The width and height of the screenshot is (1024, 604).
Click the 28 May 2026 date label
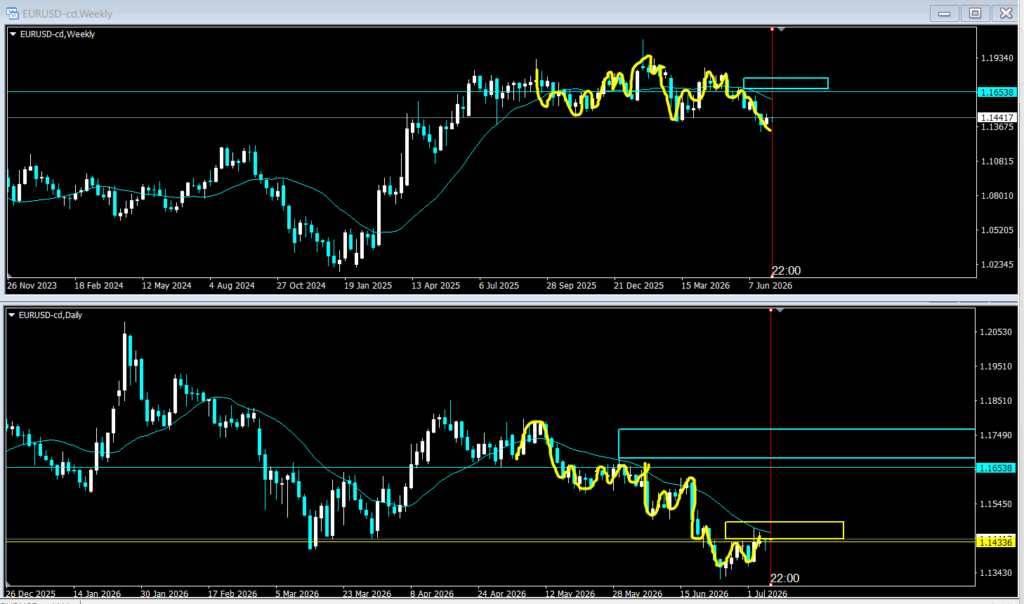pyautogui.click(x=637, y=594)
